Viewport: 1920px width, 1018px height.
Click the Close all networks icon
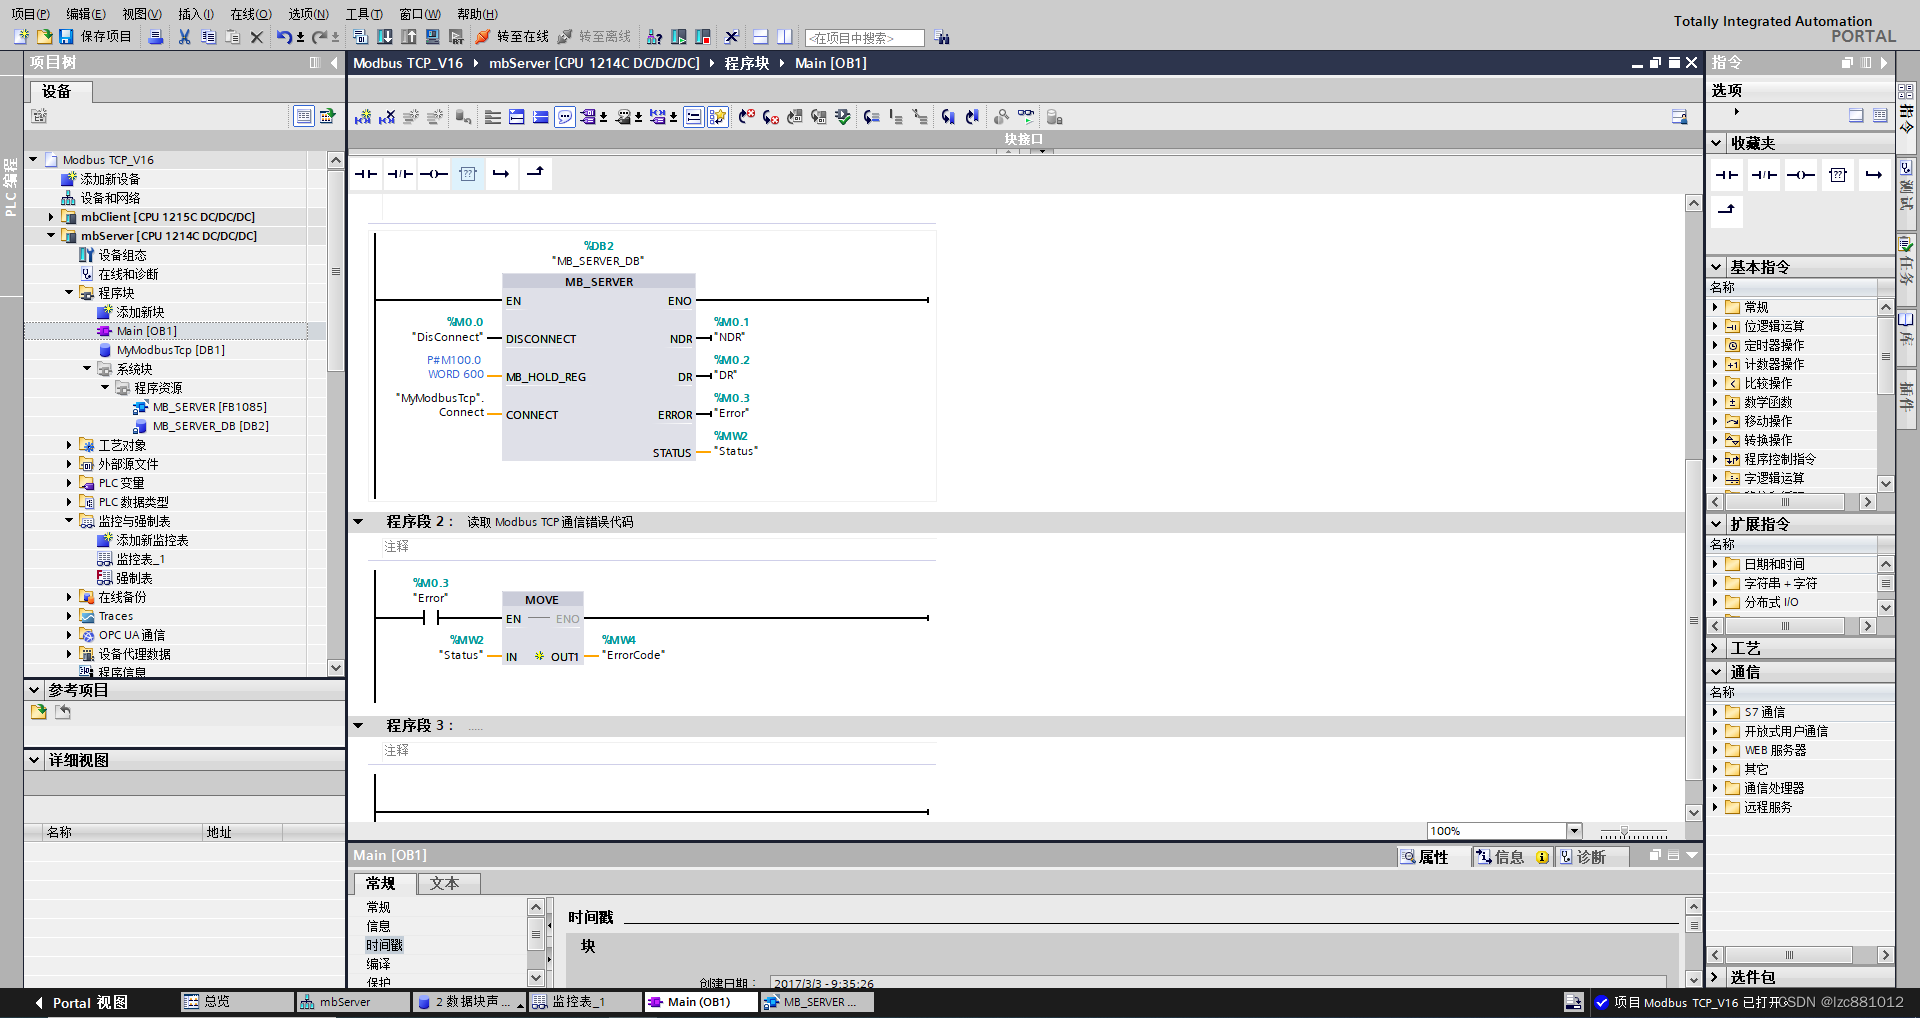pyautogui.click(x=541, y=117)
